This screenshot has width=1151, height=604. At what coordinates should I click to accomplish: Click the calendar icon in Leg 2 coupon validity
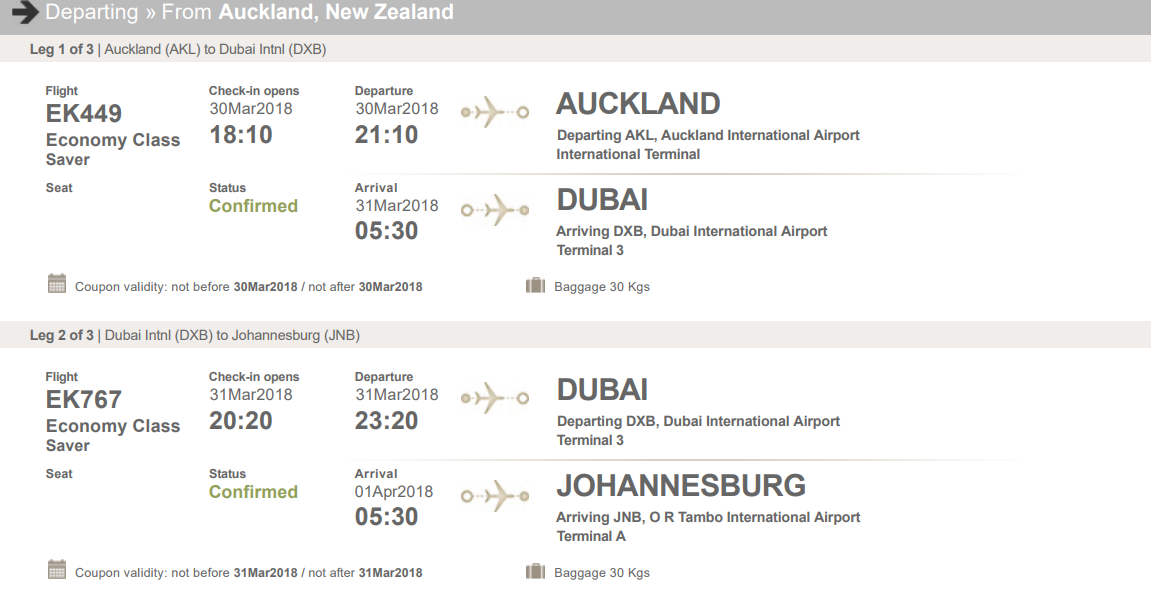coord(57,570)
